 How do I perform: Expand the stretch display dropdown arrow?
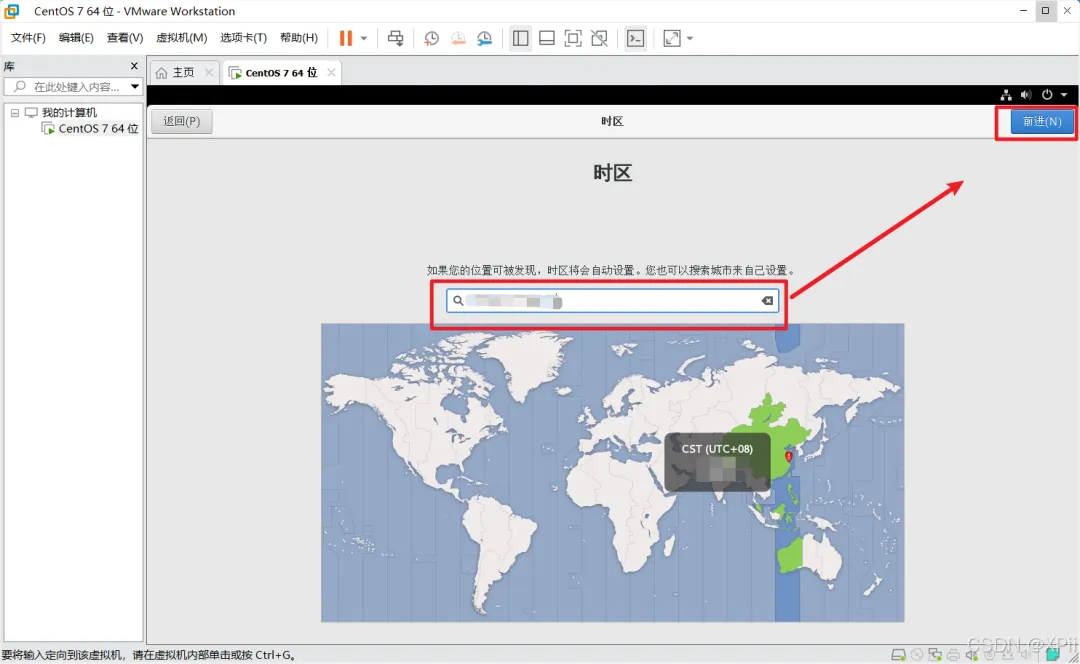click(x=689, y=39)
